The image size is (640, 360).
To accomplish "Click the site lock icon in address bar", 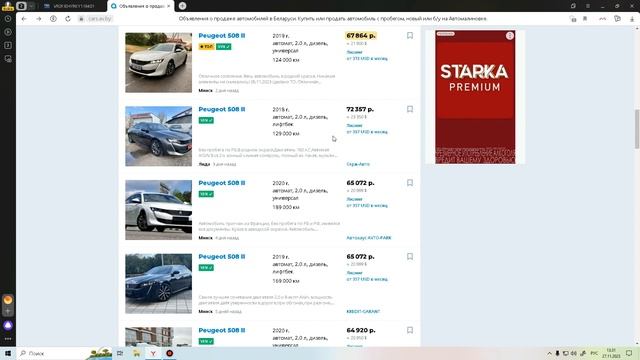I will [81, 19].
